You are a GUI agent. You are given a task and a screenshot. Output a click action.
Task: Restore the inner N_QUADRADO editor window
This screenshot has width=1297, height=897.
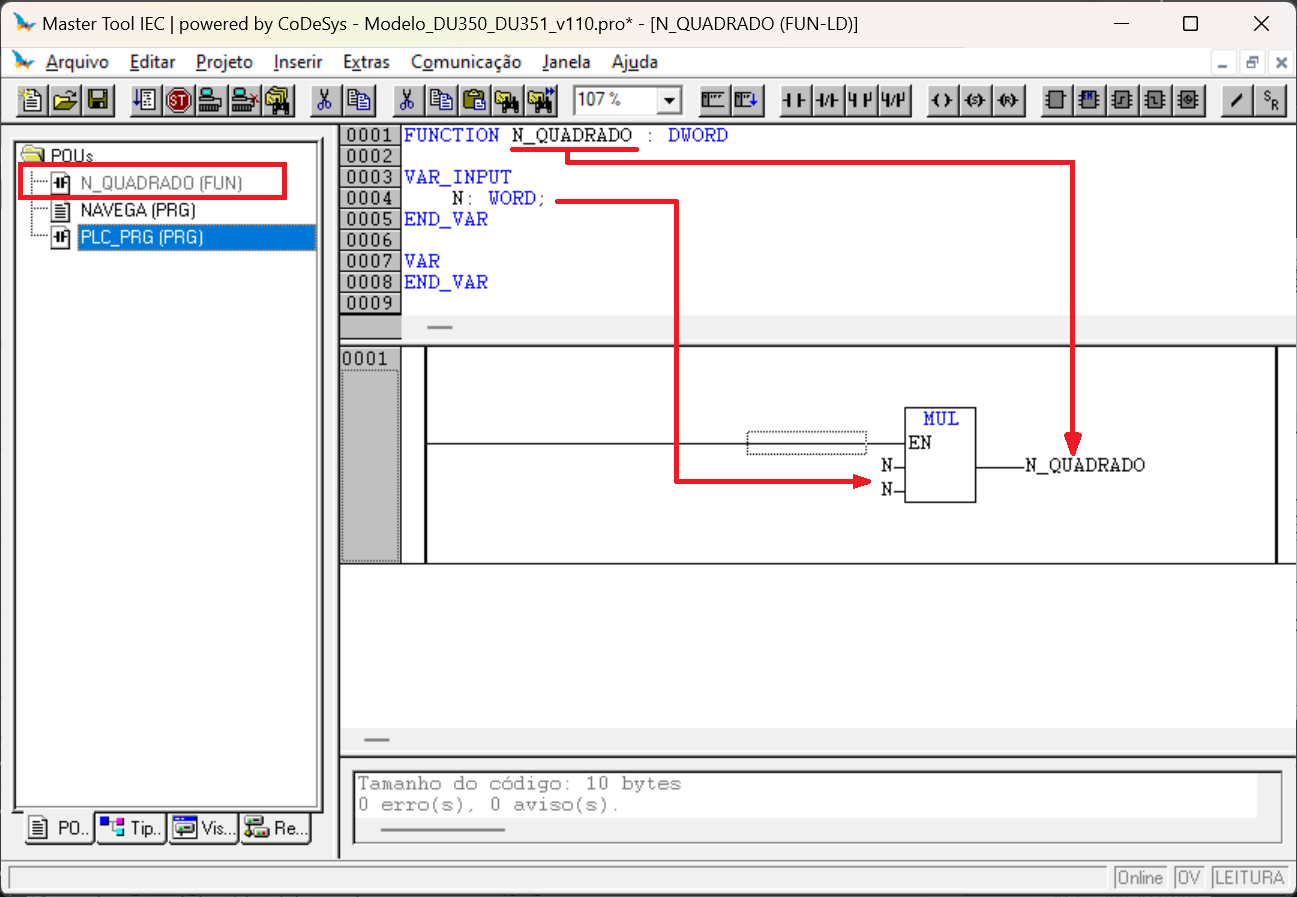coord(1252,62)
